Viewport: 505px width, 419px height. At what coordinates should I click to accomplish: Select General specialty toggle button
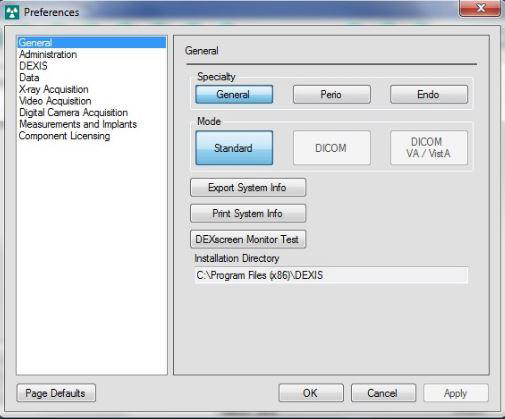(234, 94)
